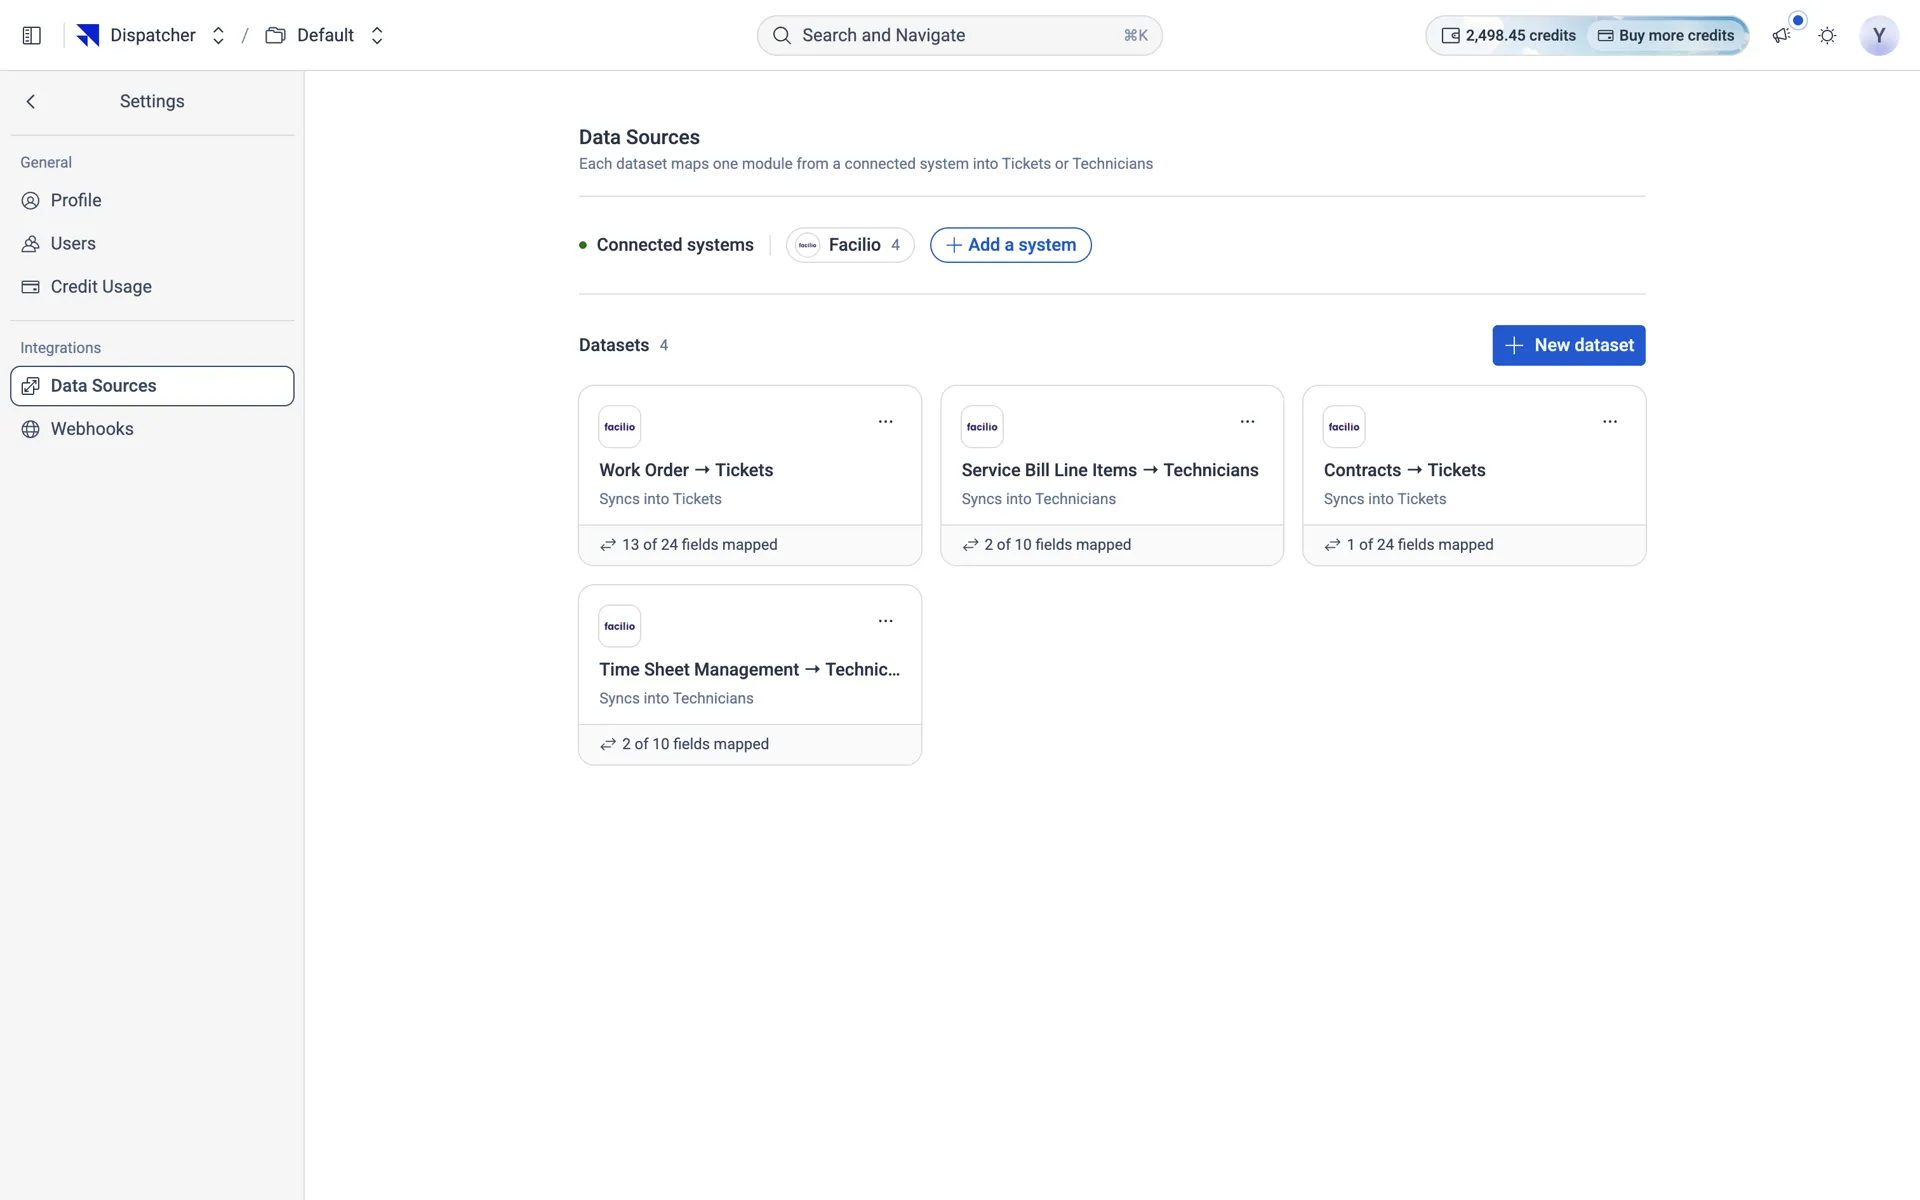Select Data Sources in sidebar
Viewport: 1920px width, 1200px height.
[x=152, y=386]
